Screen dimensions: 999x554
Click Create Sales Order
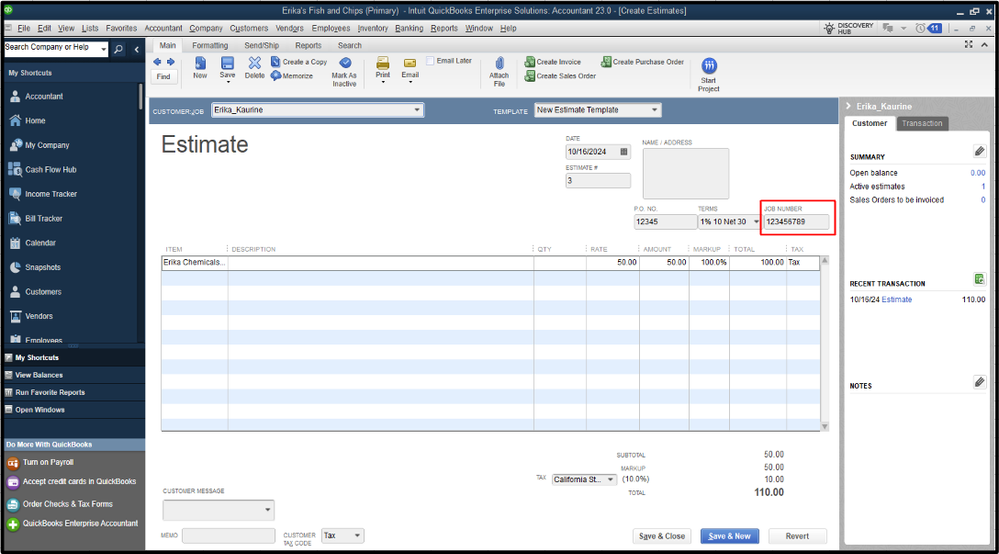(x=560, y=76)
